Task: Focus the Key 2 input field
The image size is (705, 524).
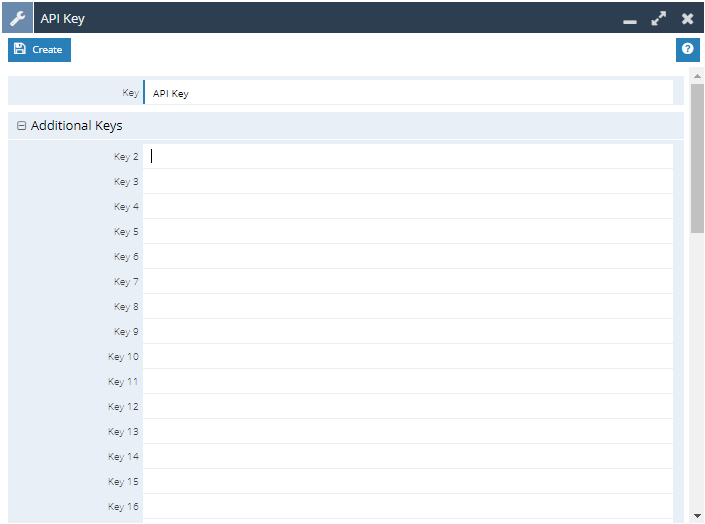Action: pos(408,156)
